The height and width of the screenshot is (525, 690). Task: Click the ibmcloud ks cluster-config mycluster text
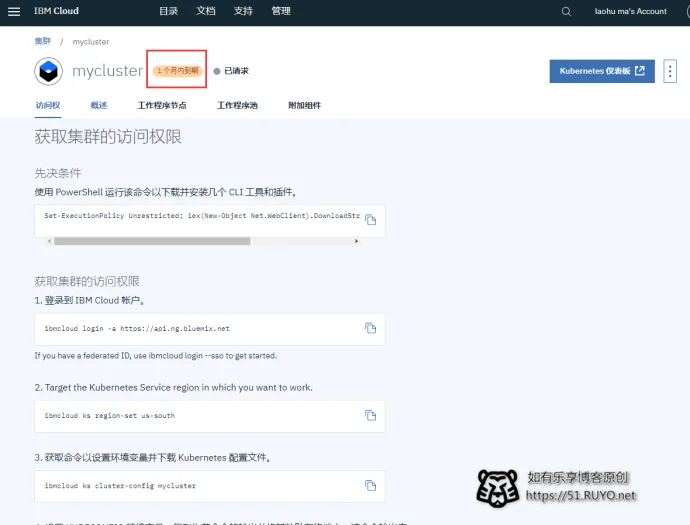tap(120, 486)
